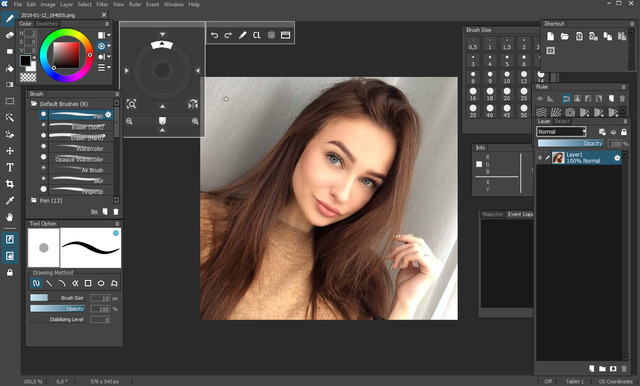The image size is (640, 386).
Task: Toggle Layer1 visibility eye
Action: [x=540, y=158]
